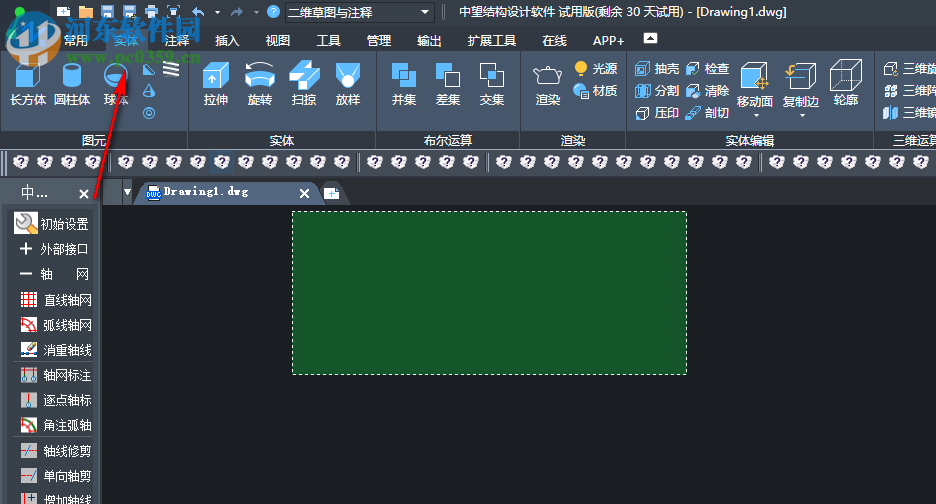Use the 分割 separate tool
Viewport: 936px width, 504px height.
pos(657,91)
